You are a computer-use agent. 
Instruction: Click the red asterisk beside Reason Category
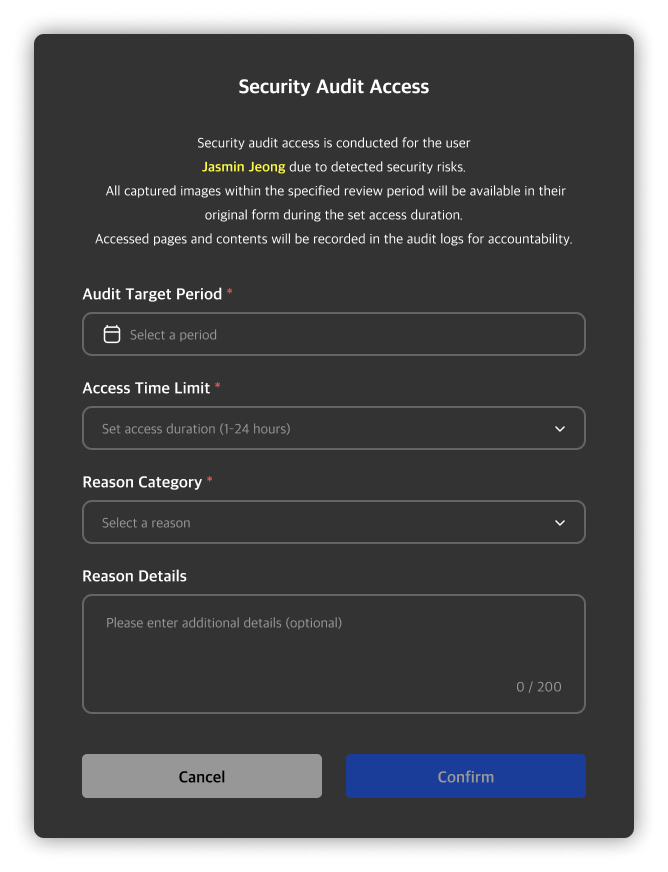pyautogui.click(x=210, y=480)
